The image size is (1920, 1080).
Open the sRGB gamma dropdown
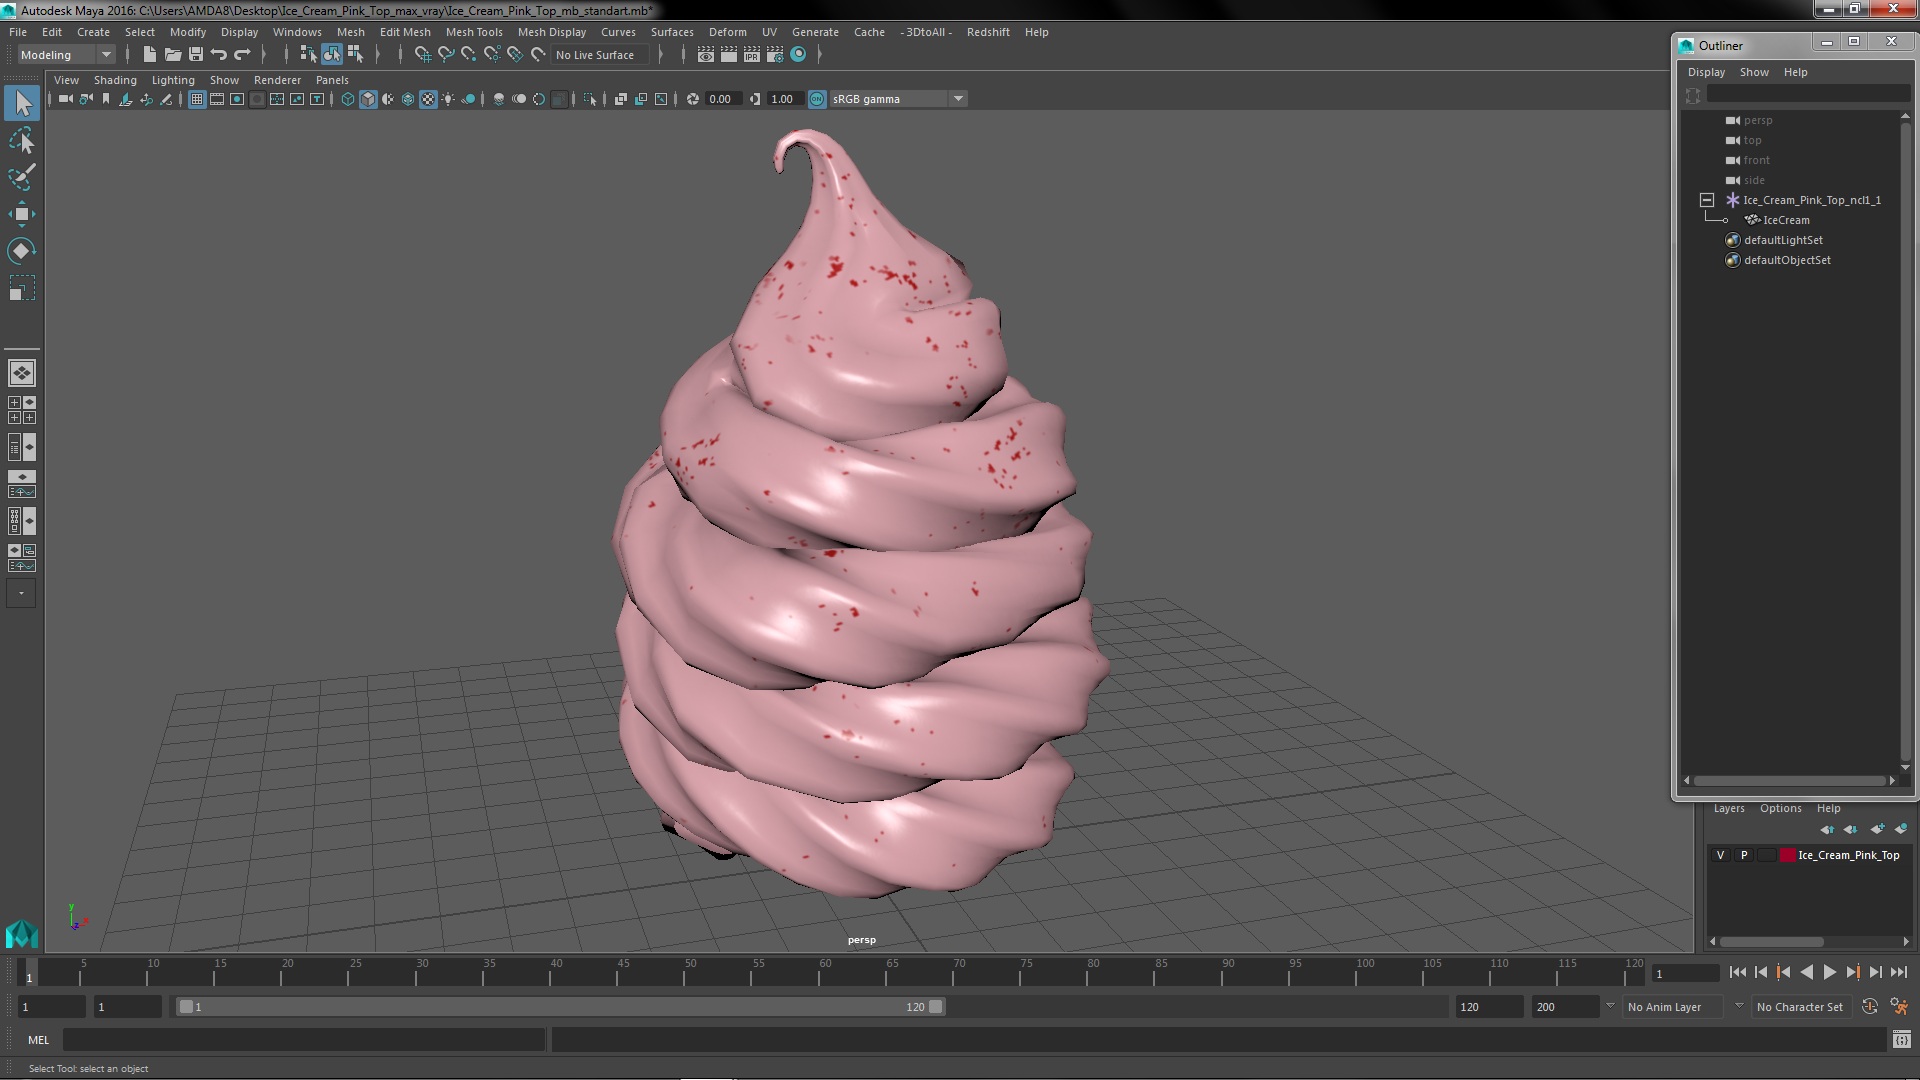[898, 99]
